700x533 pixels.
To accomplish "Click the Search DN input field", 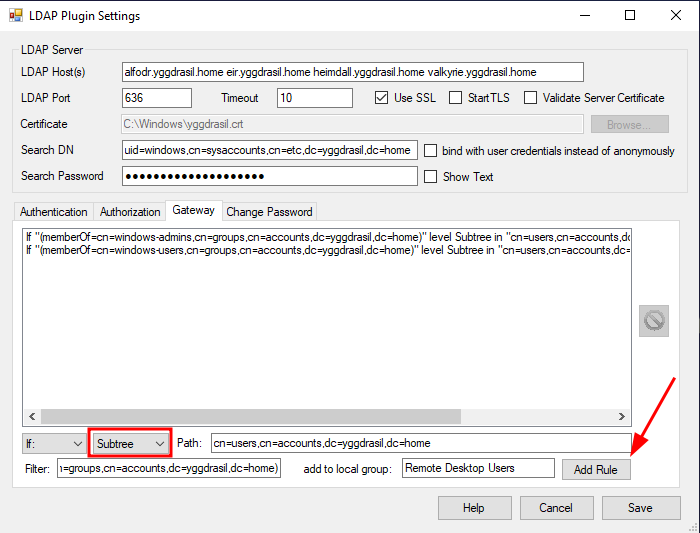I will [270, 150].
